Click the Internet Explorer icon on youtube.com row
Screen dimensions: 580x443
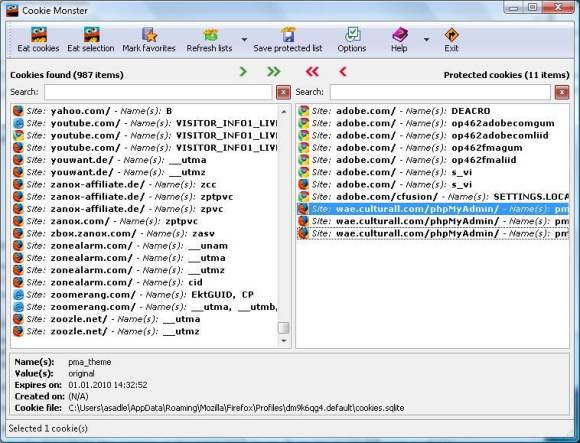pyautogui.click(x=18, y=123)
